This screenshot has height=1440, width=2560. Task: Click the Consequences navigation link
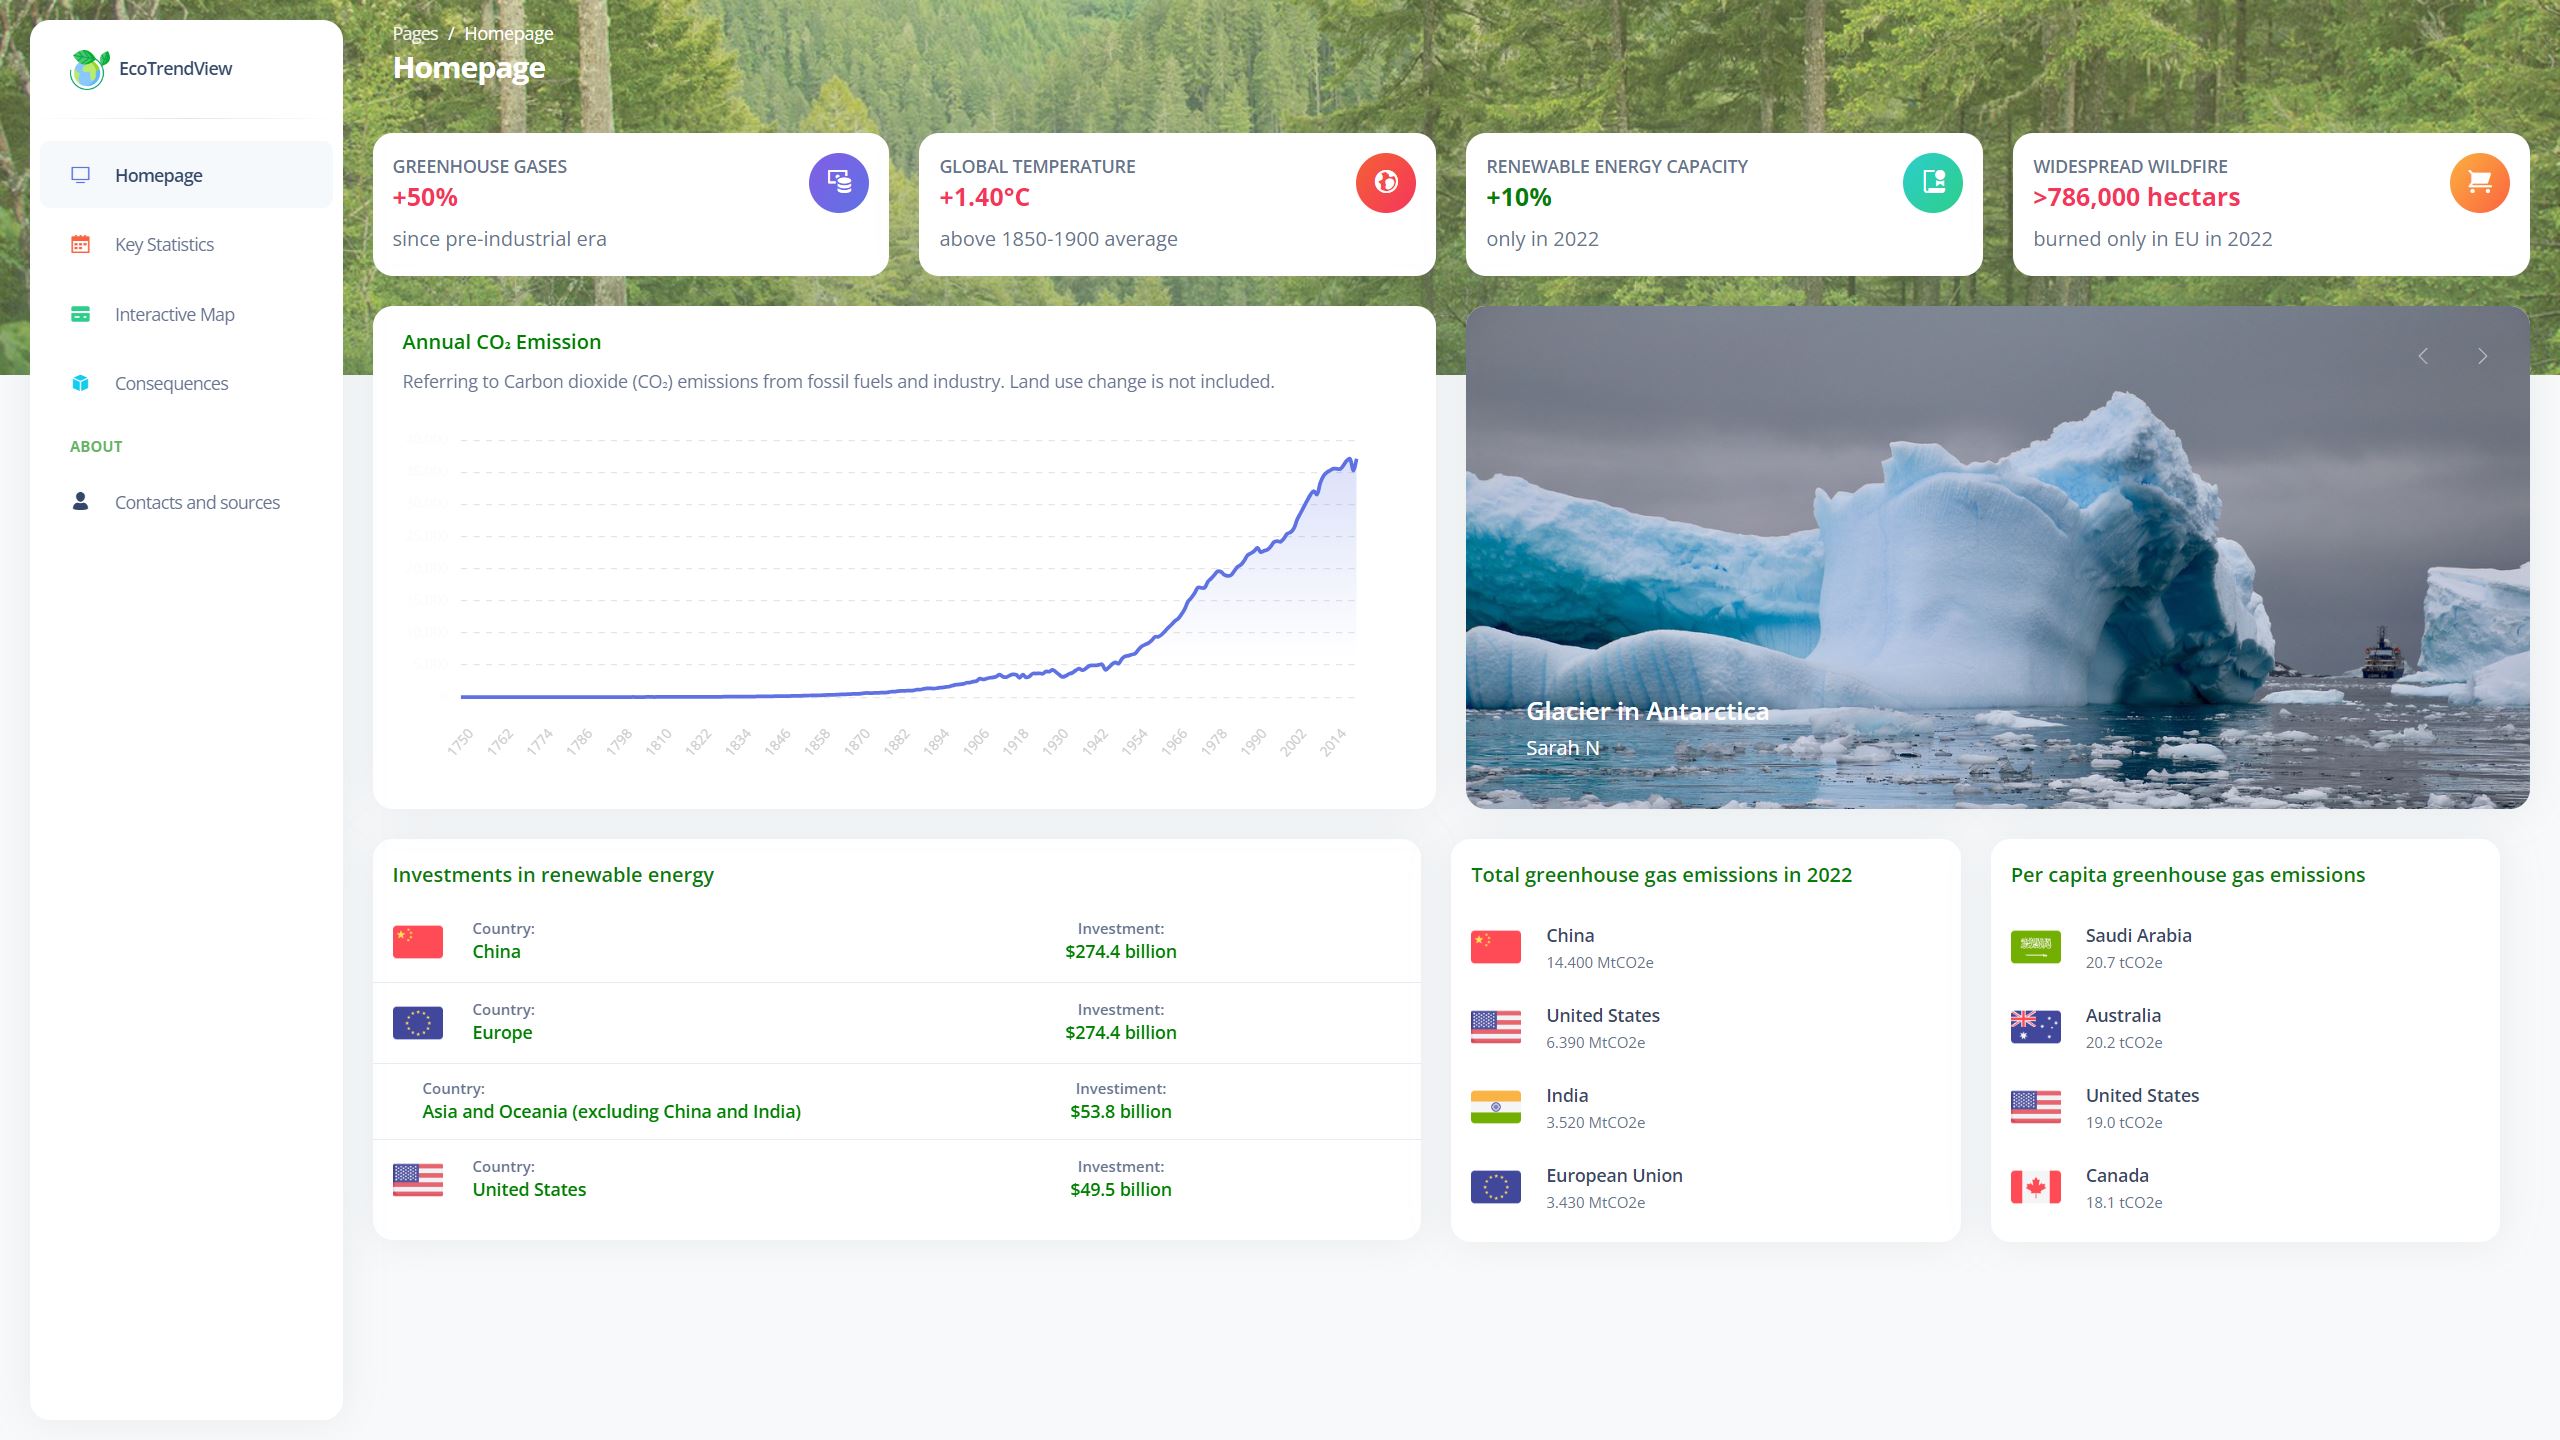pos(169,383)
